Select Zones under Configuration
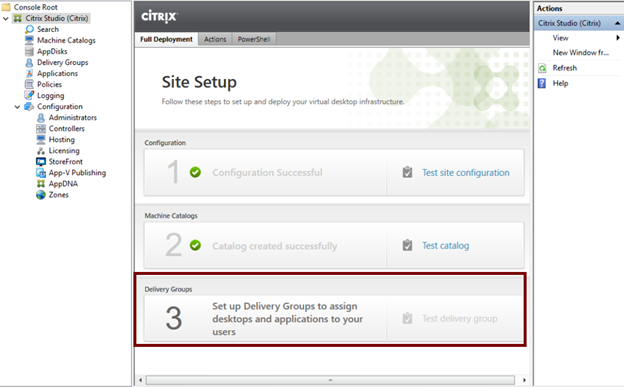Image resolution: width=624 pixels, height=387 pixels. tap(58, 195)
